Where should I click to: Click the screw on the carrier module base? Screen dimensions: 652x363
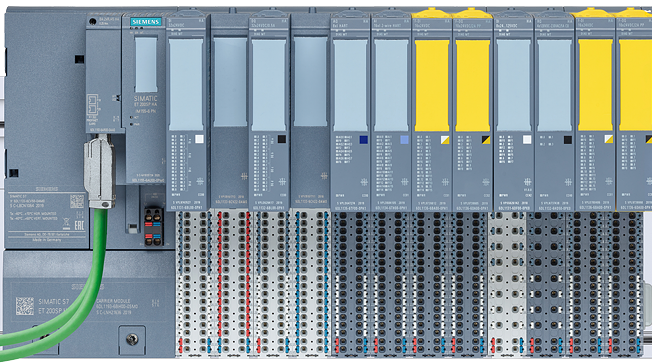coord(132,339)
